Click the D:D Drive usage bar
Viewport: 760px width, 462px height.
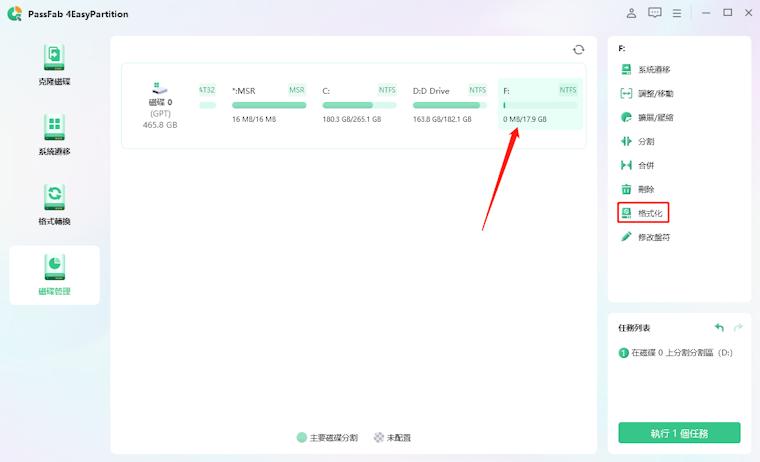449,105
